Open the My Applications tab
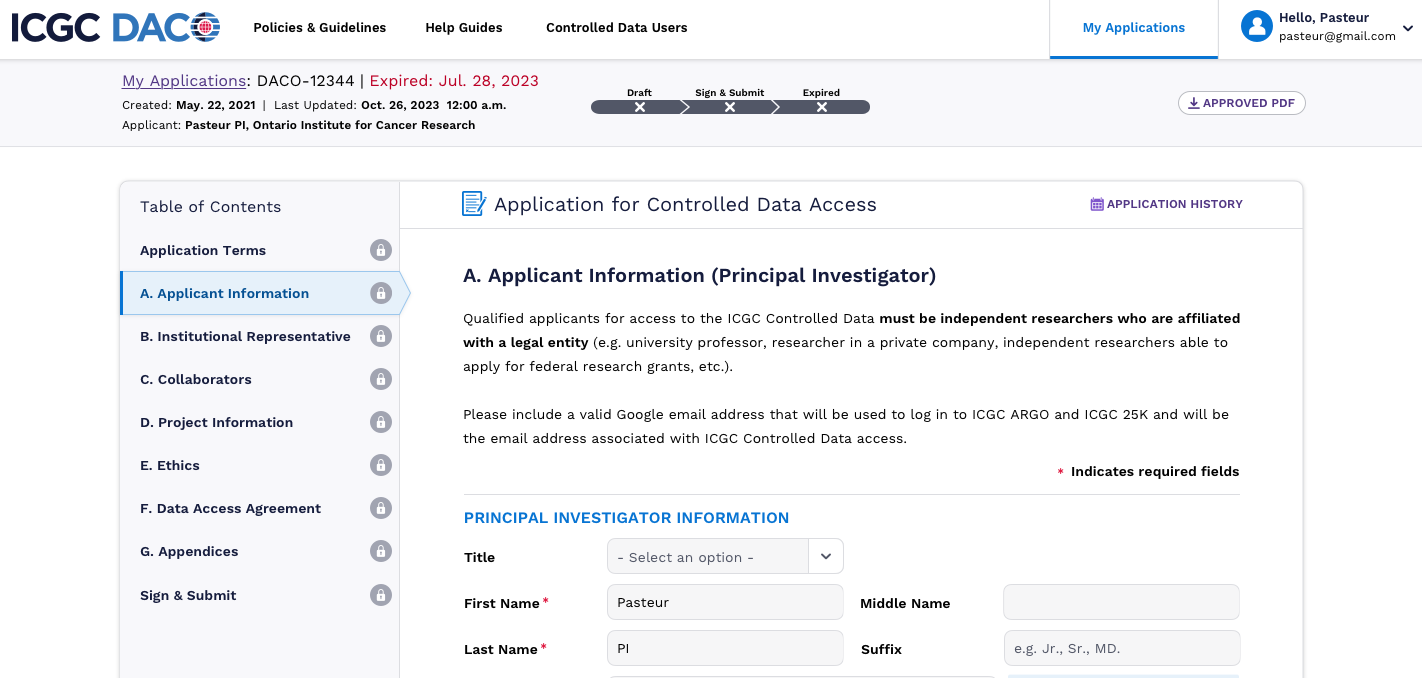This screenshot has width=1422, height=678. (1133, 28)
